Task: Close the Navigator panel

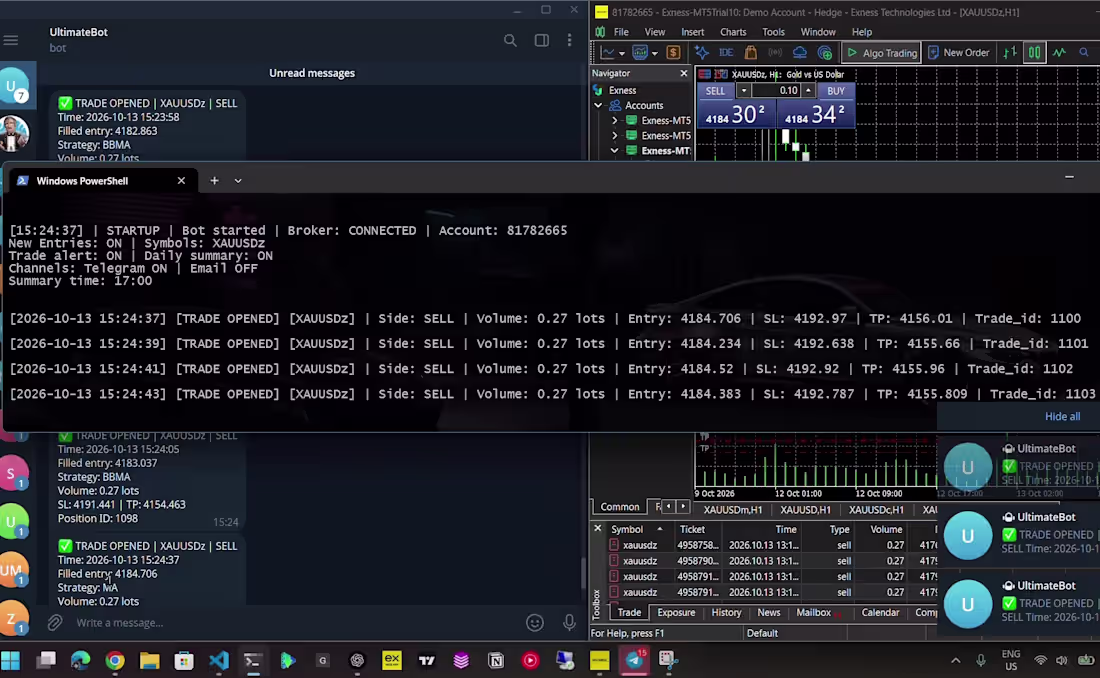Action: click(684, 73)
